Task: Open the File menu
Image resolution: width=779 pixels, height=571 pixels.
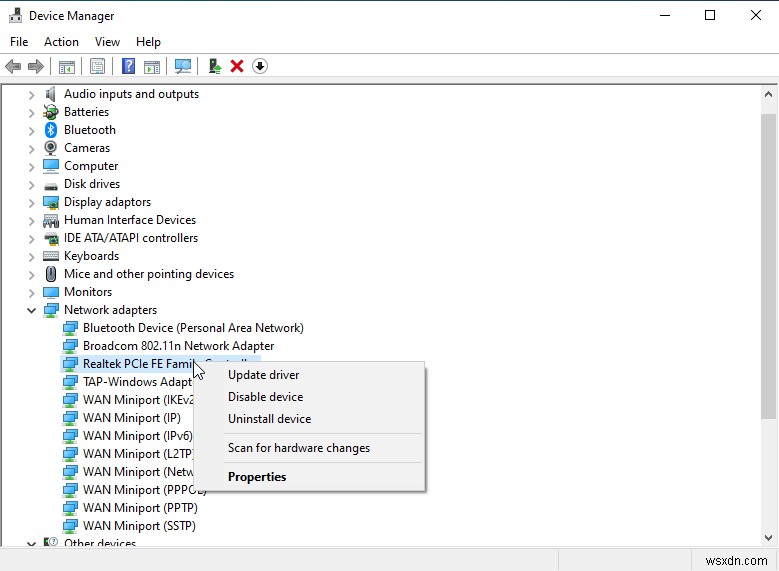Action: [19, 42]
